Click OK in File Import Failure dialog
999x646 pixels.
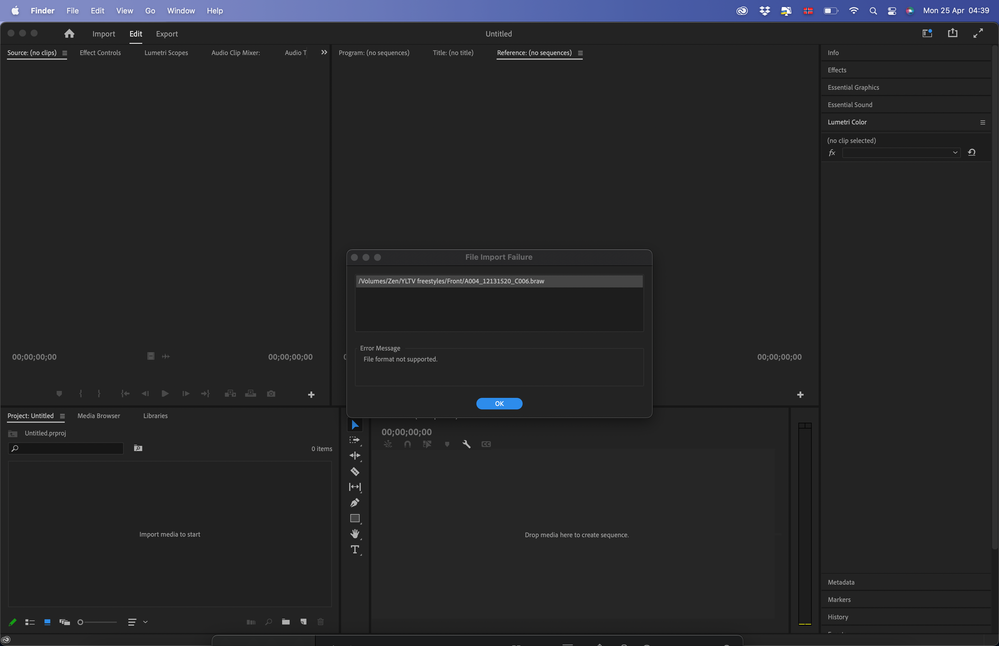(499, 403)
